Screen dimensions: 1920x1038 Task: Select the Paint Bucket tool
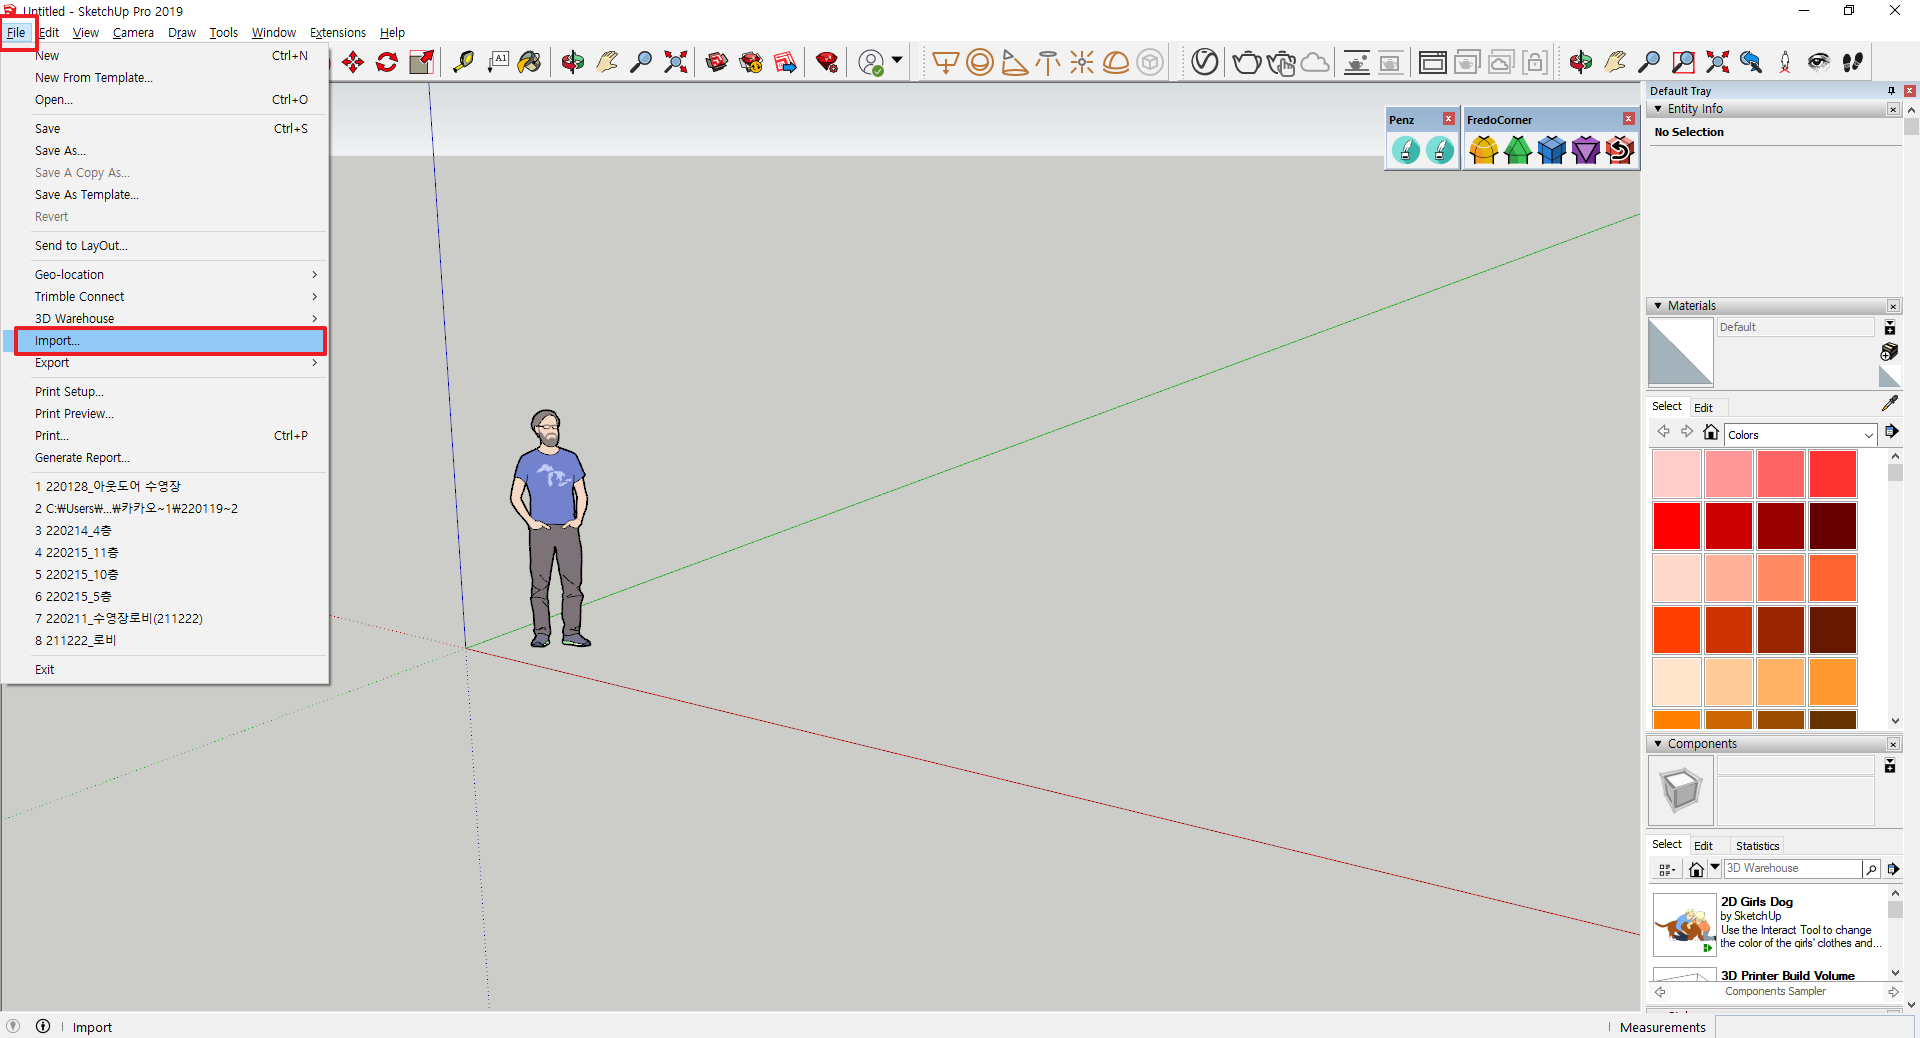530,63
